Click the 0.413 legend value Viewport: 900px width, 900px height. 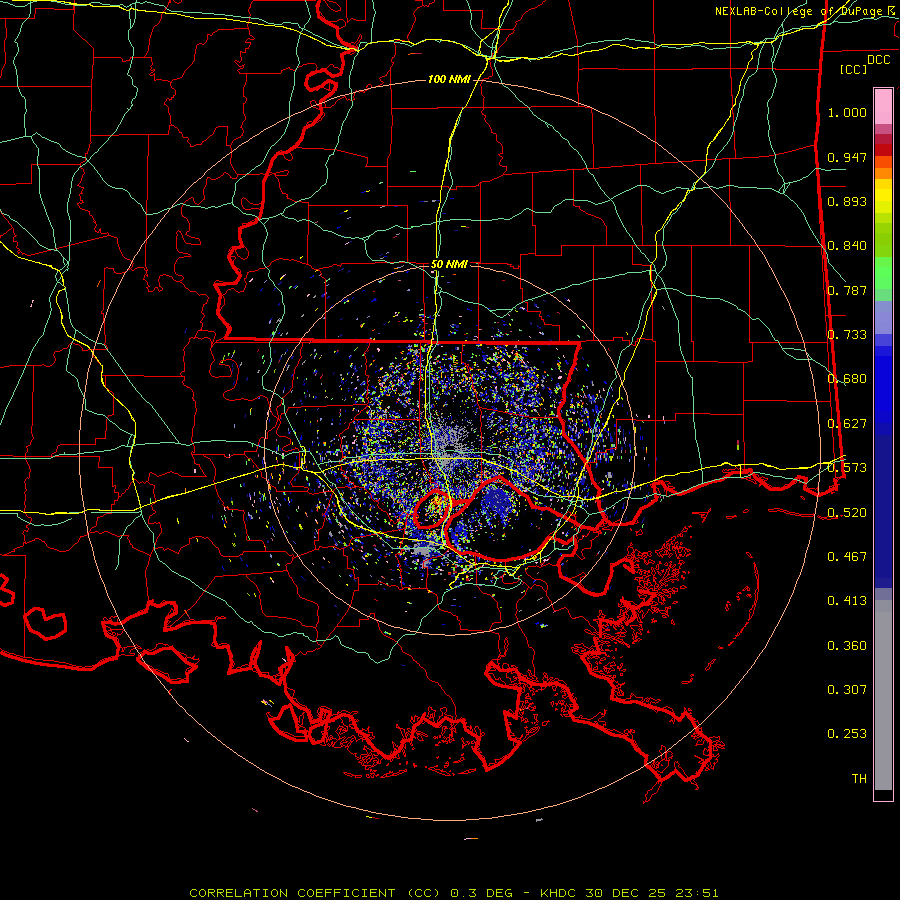[847, 601]
